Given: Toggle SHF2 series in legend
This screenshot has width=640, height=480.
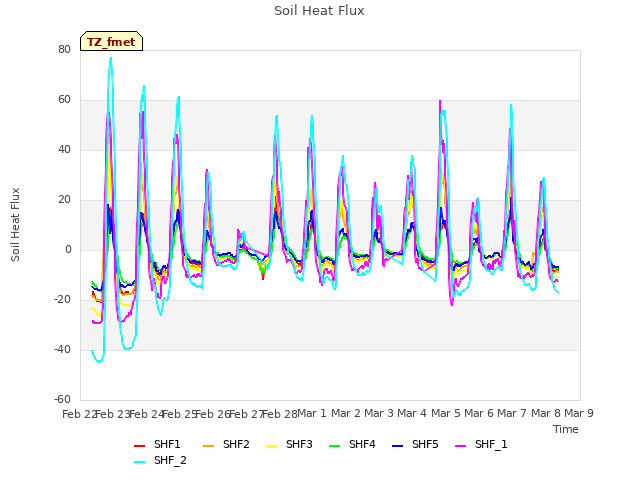Looking at the screenshot, I should pos(226,444).
